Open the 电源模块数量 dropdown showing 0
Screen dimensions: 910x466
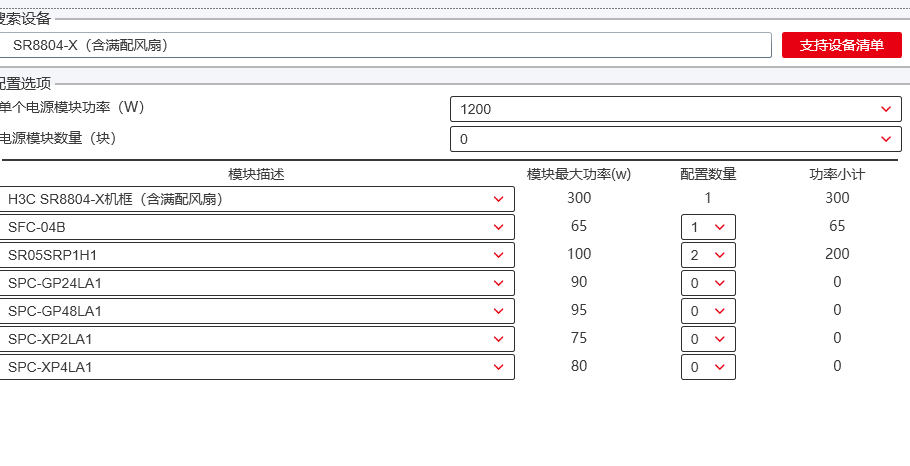676,139
